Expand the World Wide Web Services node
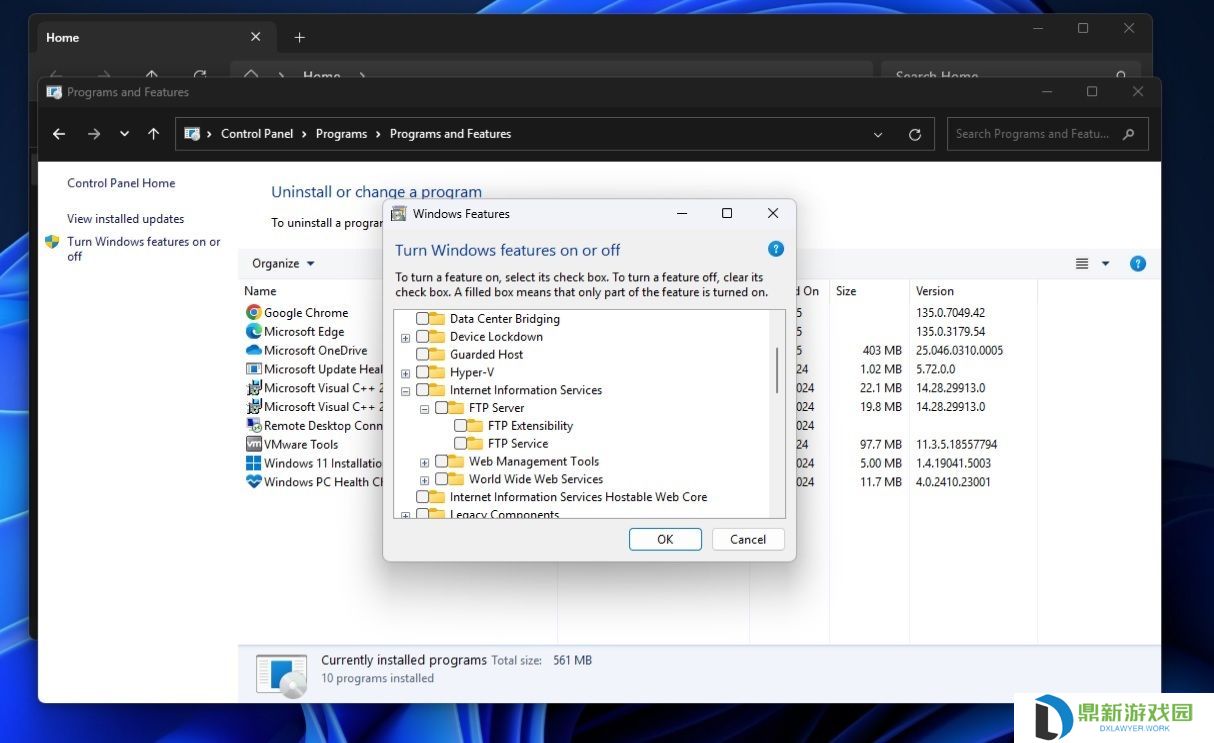The width and height of the screenshot is (1214, 743). 424,480
